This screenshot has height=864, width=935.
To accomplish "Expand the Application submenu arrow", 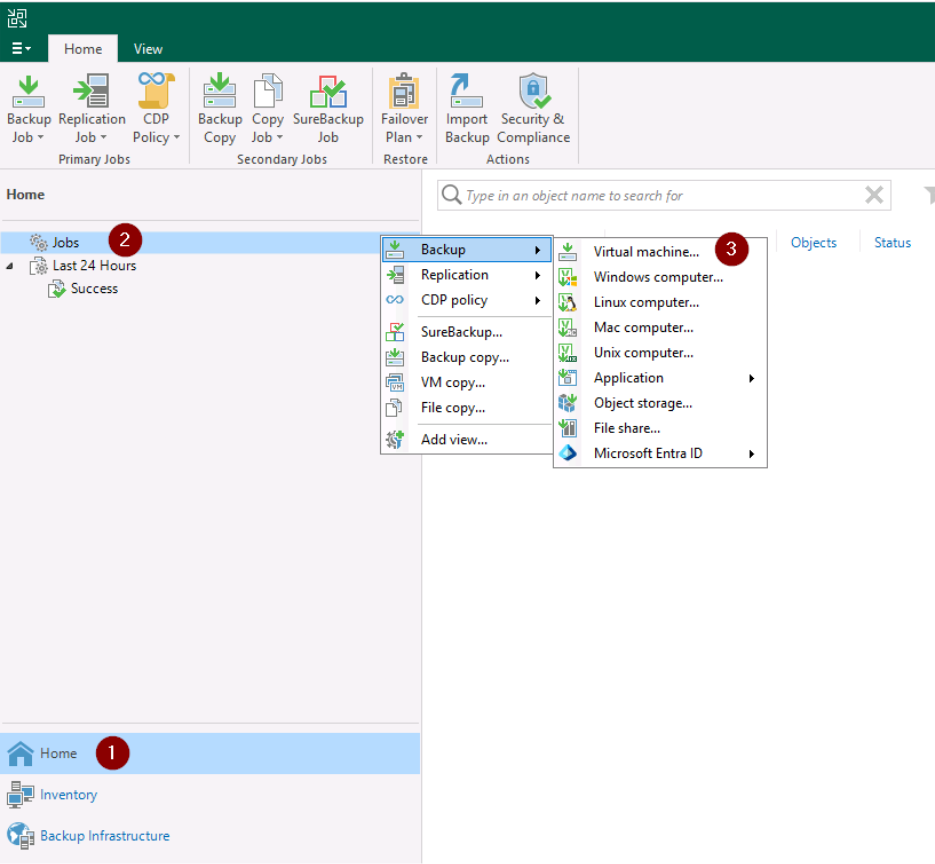I will (752, 378).
